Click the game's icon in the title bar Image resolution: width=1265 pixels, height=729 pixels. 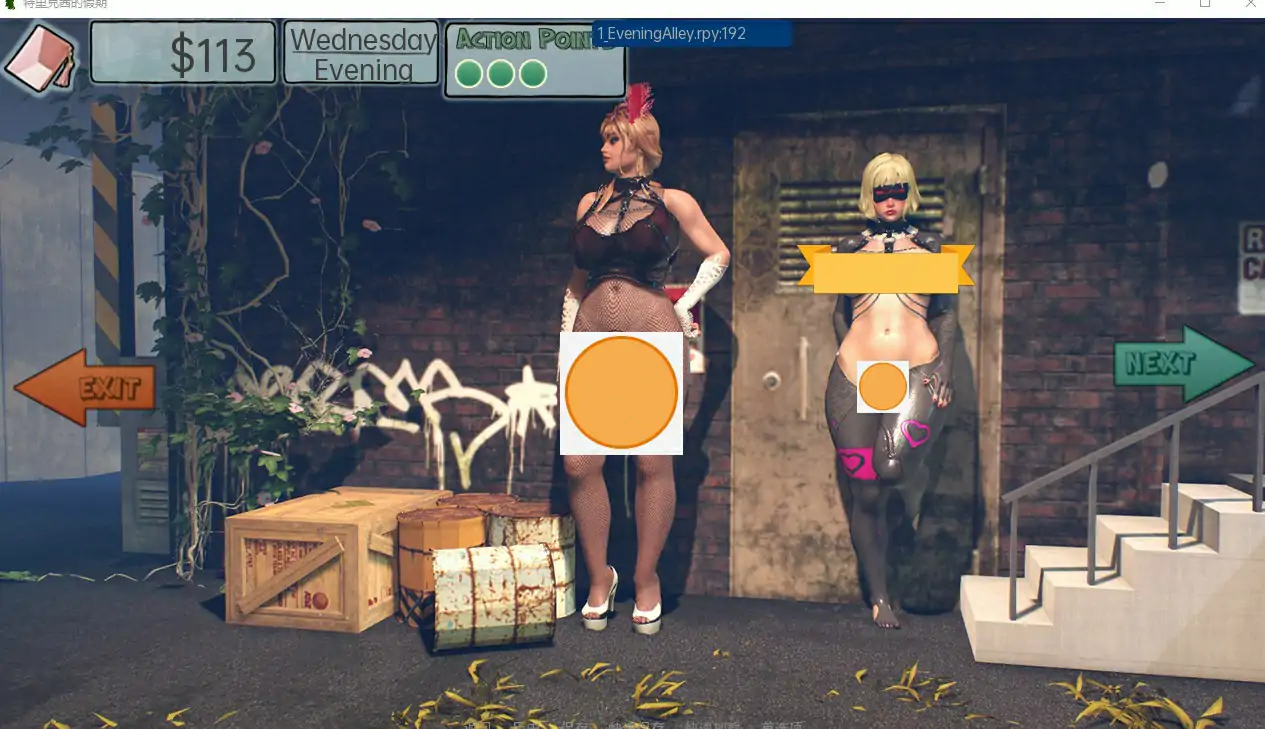tap(10, 5)
